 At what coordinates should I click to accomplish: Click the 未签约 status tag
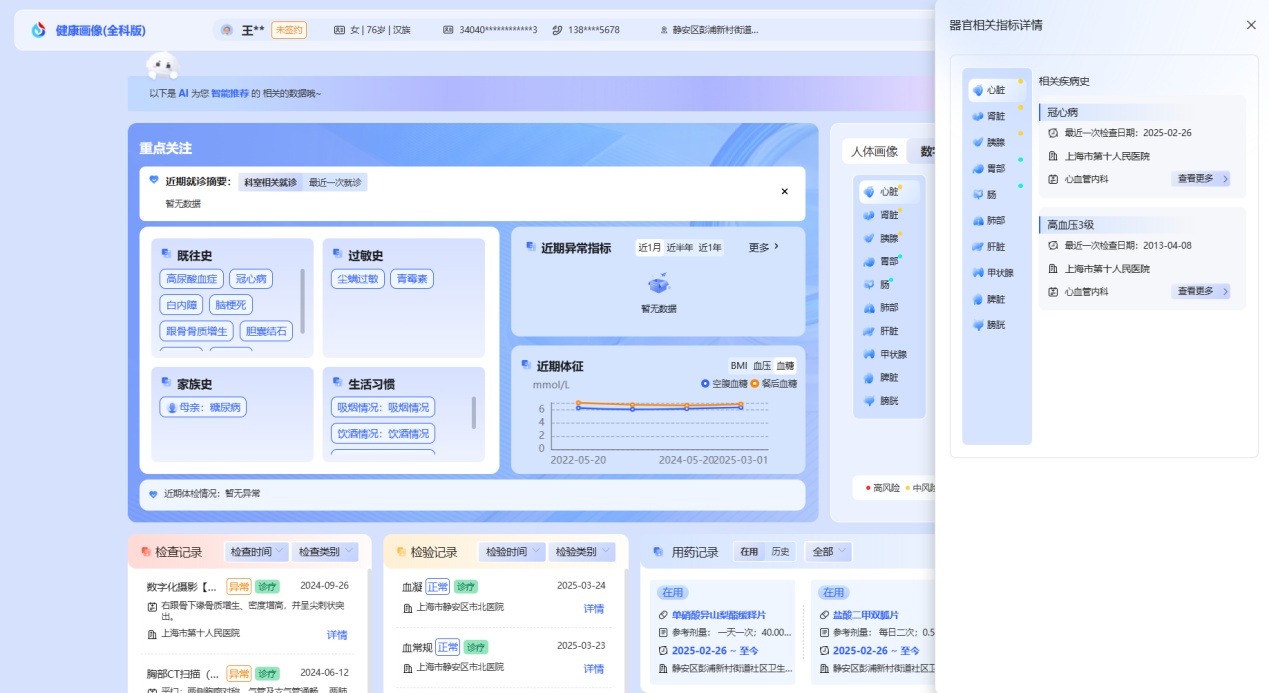288,30
